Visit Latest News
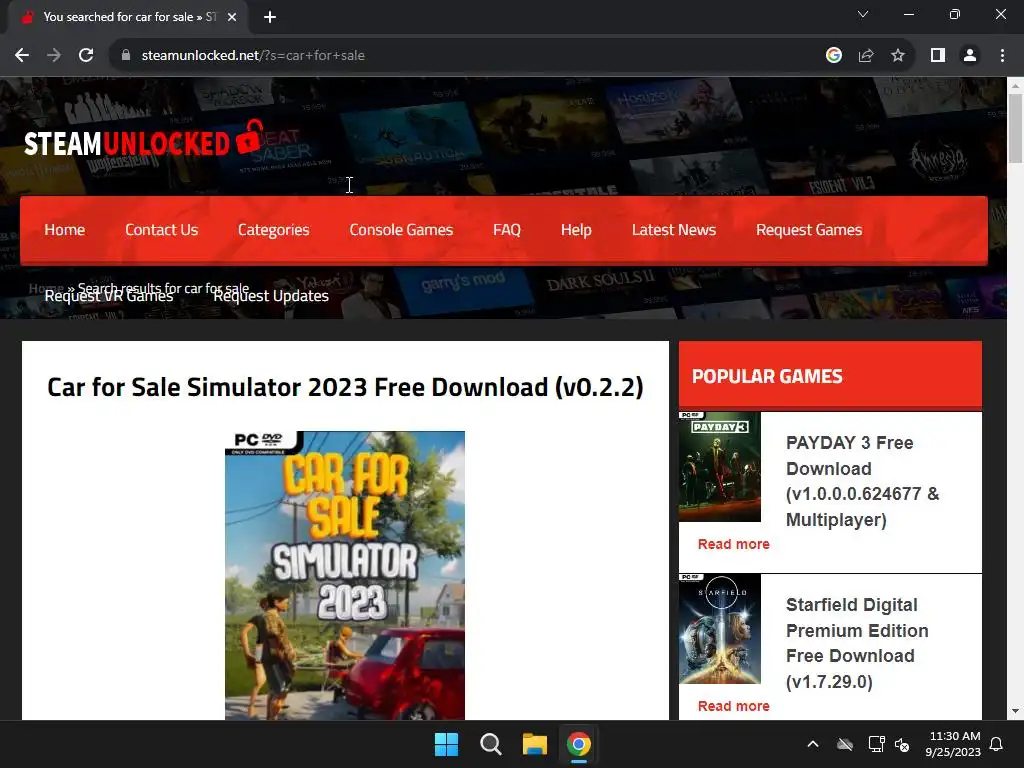1024x768 pixels. [x=674, y=230]
